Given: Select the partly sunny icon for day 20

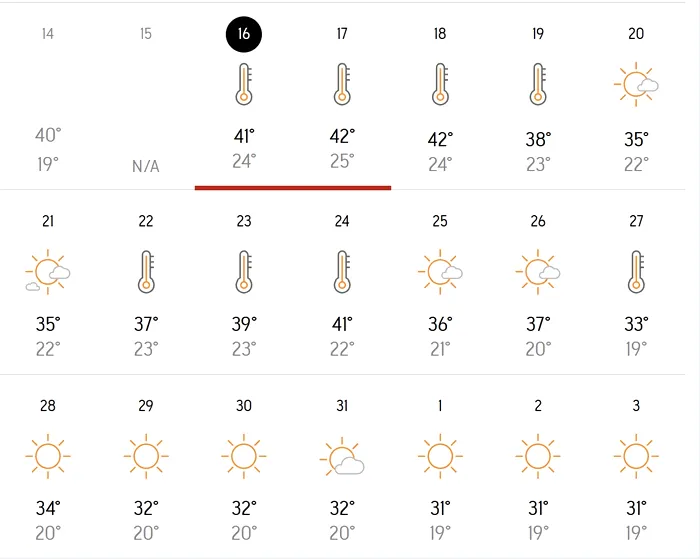Looking at the screenshot, I should pos(636,85).
